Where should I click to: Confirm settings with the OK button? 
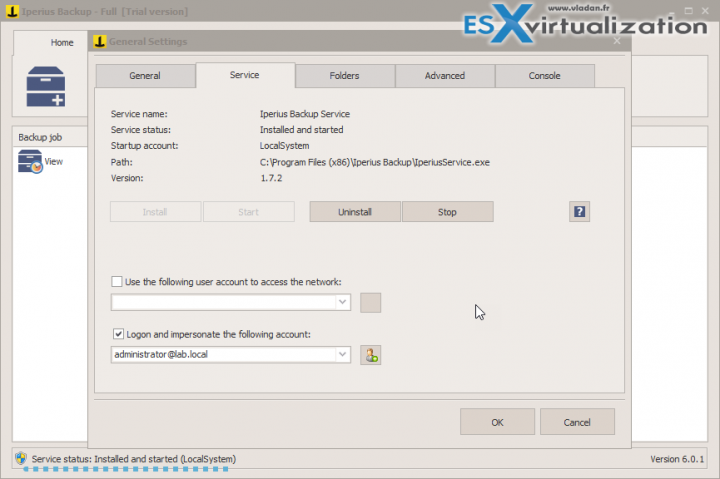pos(497,422)
